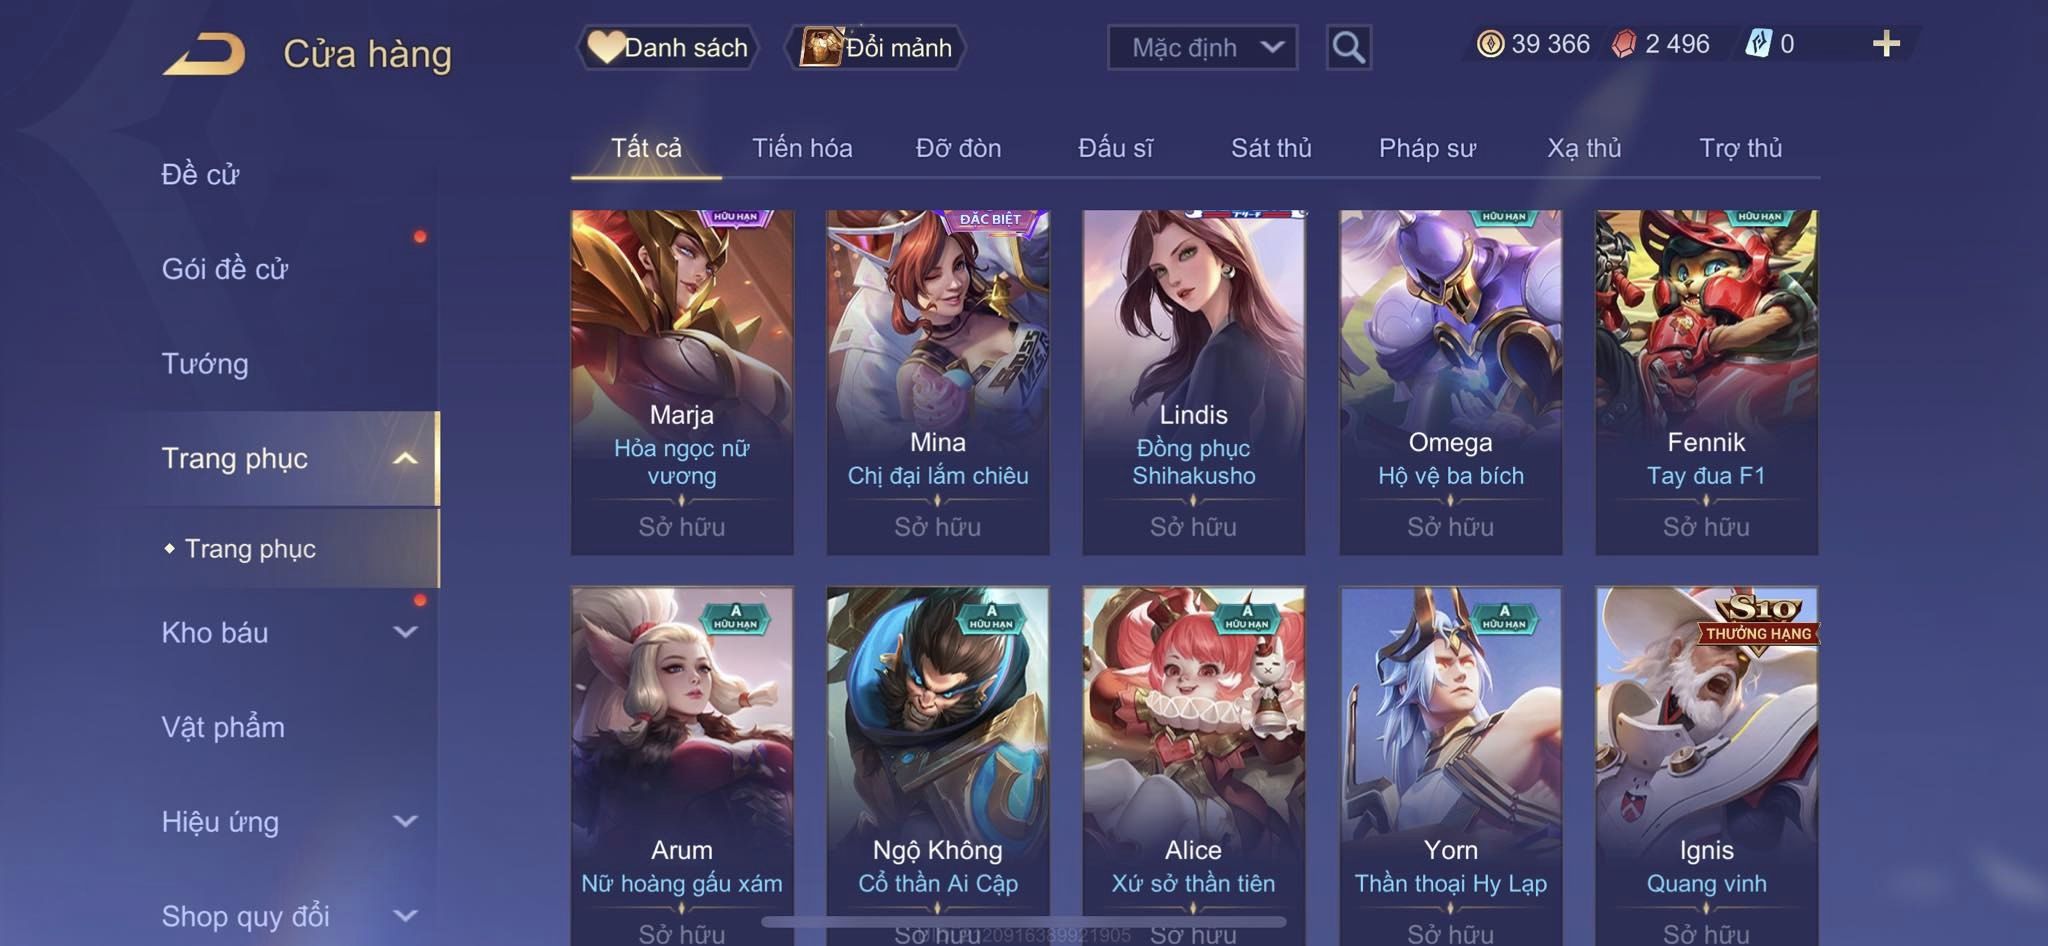This screenshot has height=946, width=2048.
Task: Switch to the Tiến hóa tab
Action: pos(802,148)
